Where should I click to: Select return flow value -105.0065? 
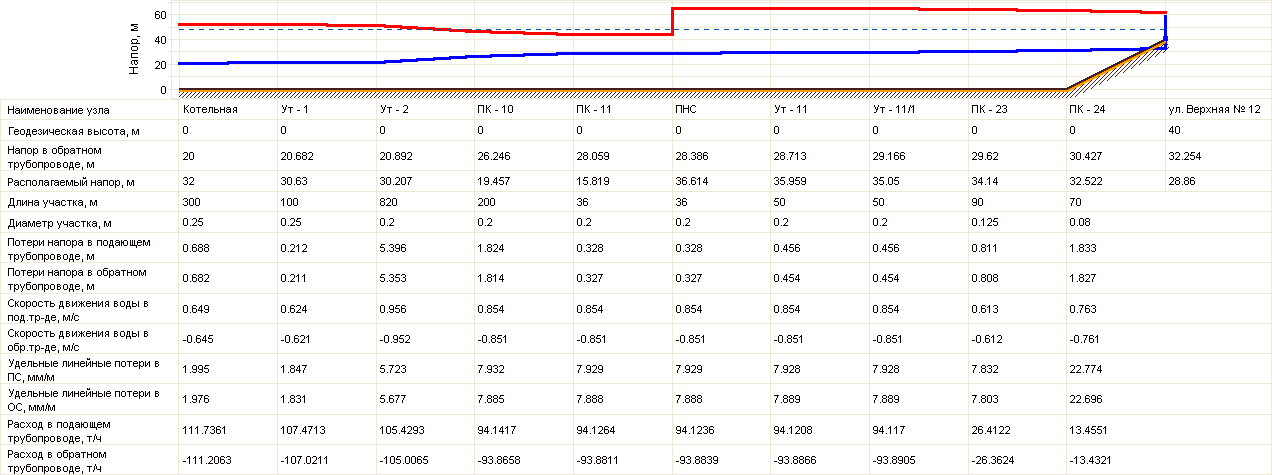coord(402,460)
